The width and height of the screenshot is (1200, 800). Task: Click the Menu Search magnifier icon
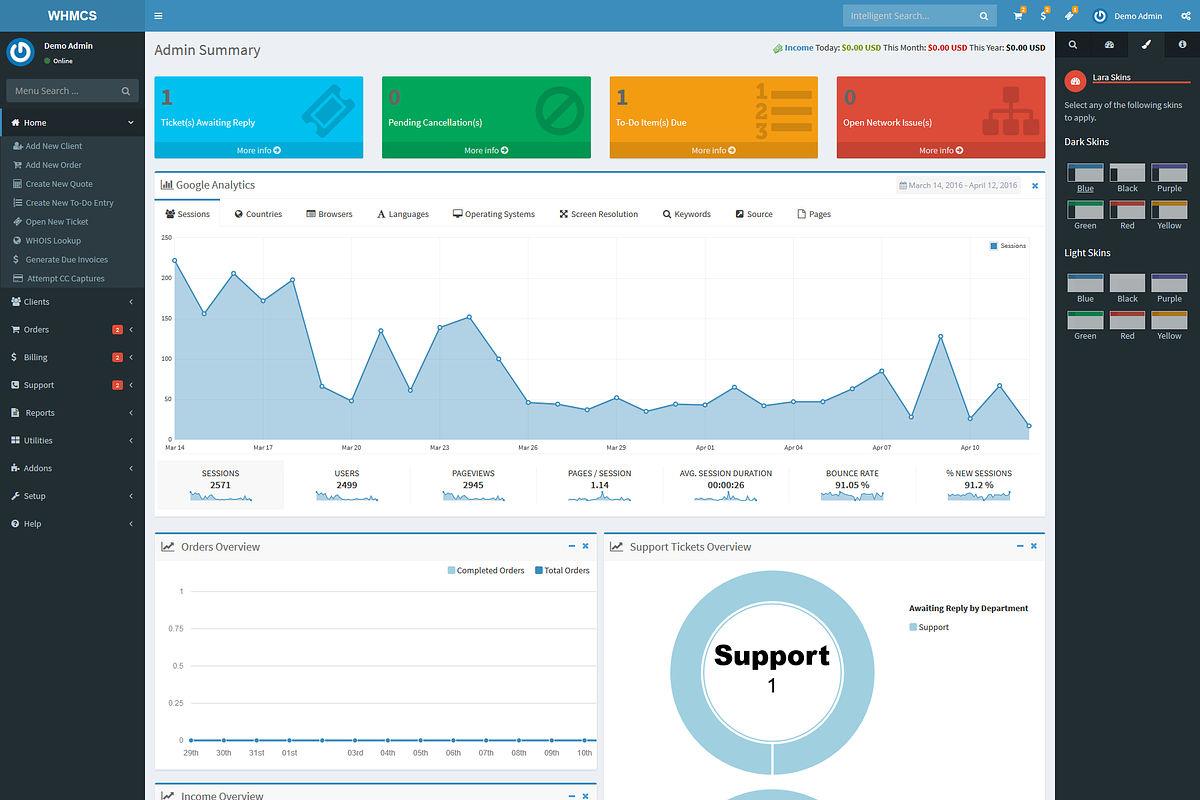point(126,91)
